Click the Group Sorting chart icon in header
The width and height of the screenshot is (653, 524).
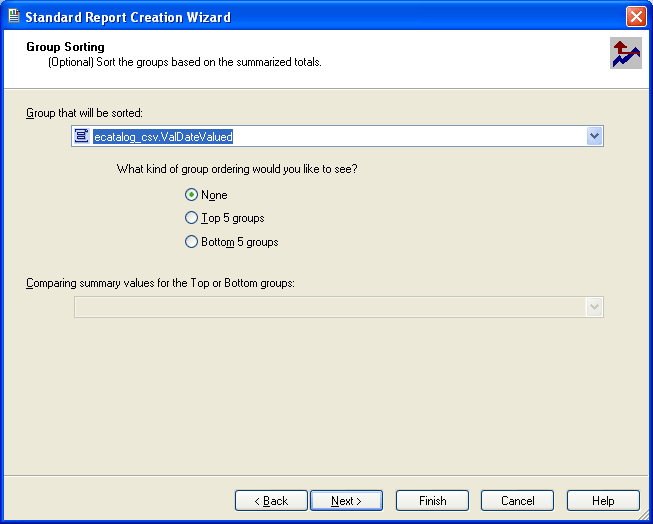click(x=625, y=54)
